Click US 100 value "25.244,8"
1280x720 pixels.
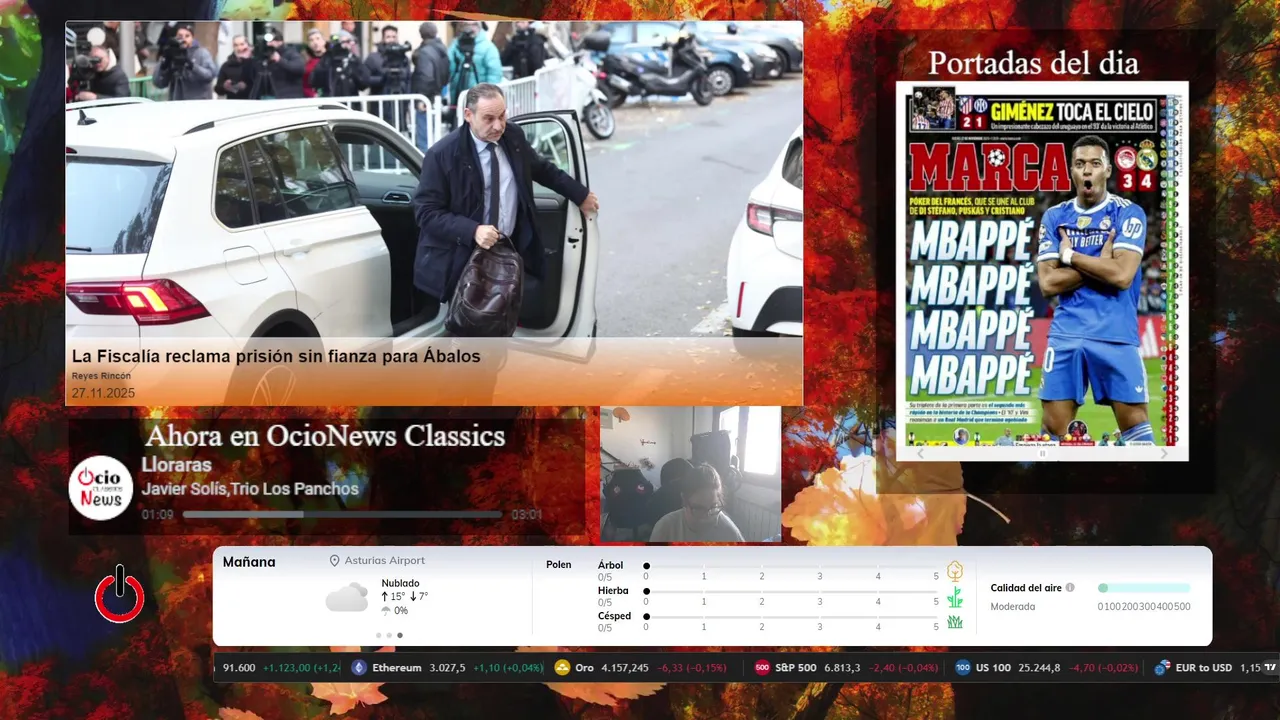(x=1039, y=668)
